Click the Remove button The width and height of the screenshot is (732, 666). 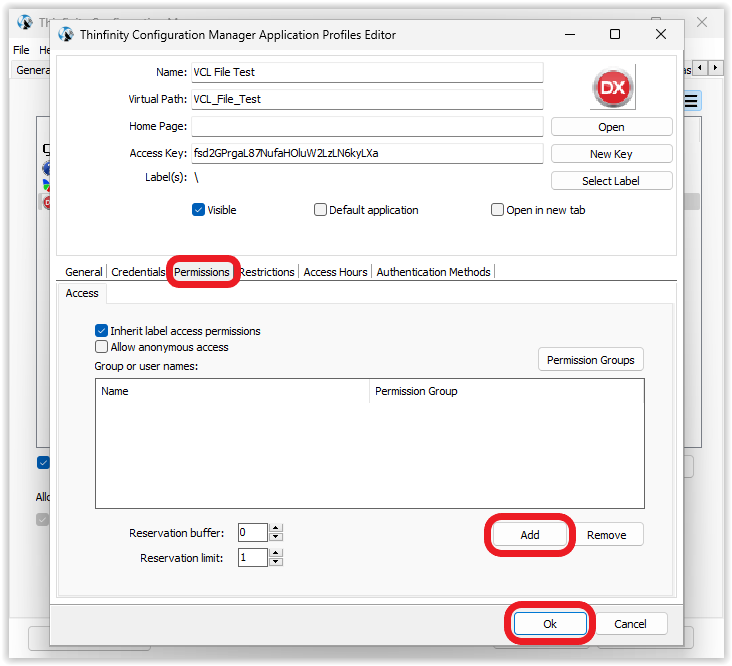tap(606, 535)
